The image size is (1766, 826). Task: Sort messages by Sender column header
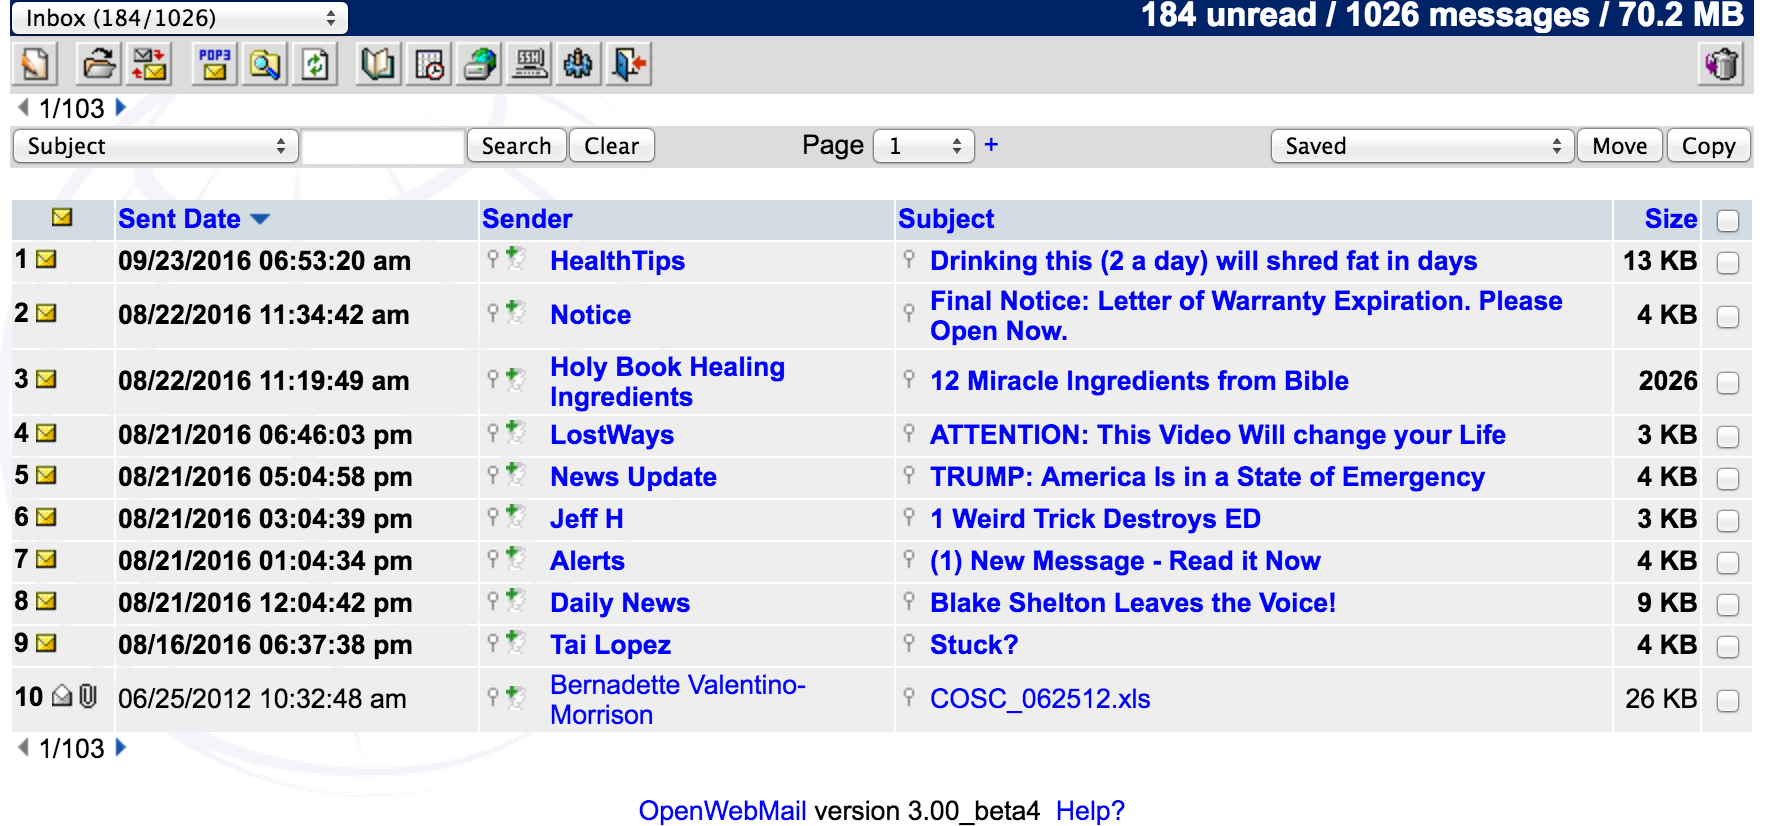coord(527,219)
